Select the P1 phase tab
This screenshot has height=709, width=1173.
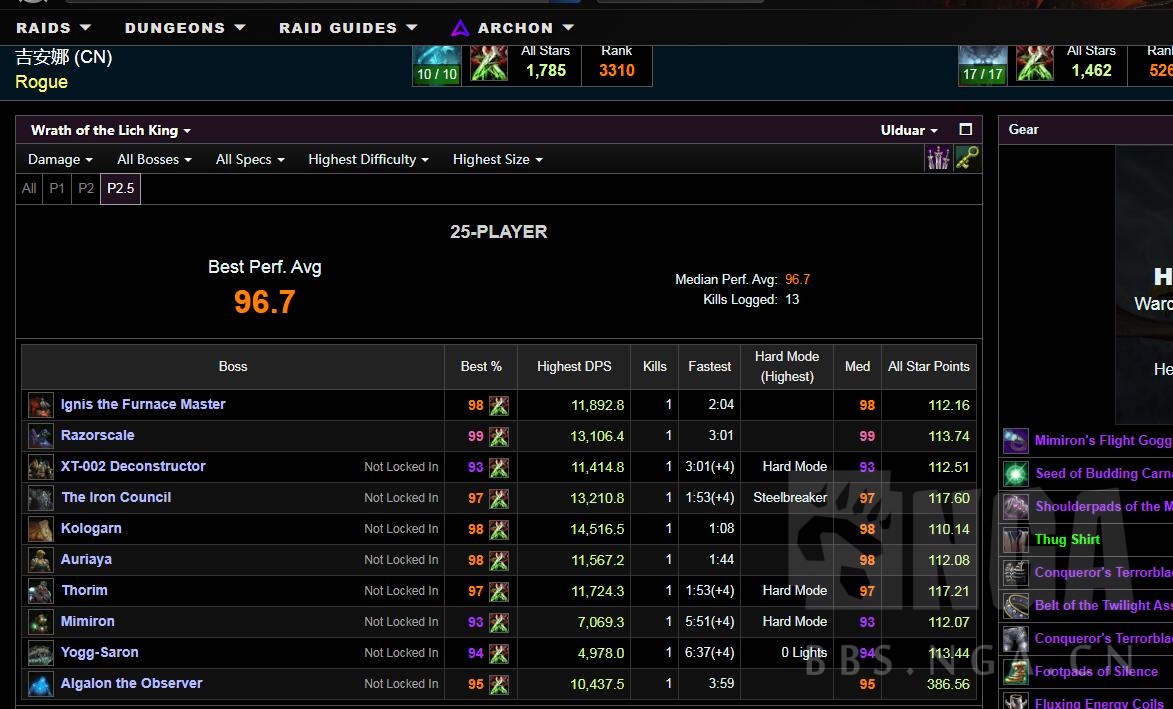point(57,188)
